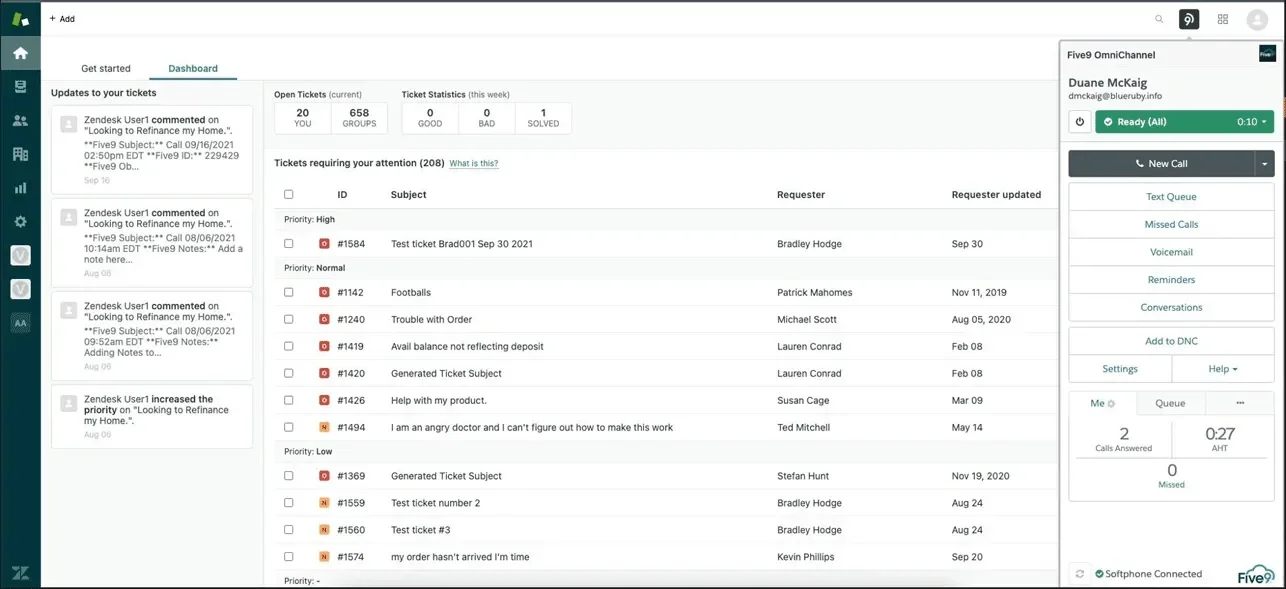Check the checkbox beside the Footballs ticket
Screen dimensions: 1286x589
288,292
